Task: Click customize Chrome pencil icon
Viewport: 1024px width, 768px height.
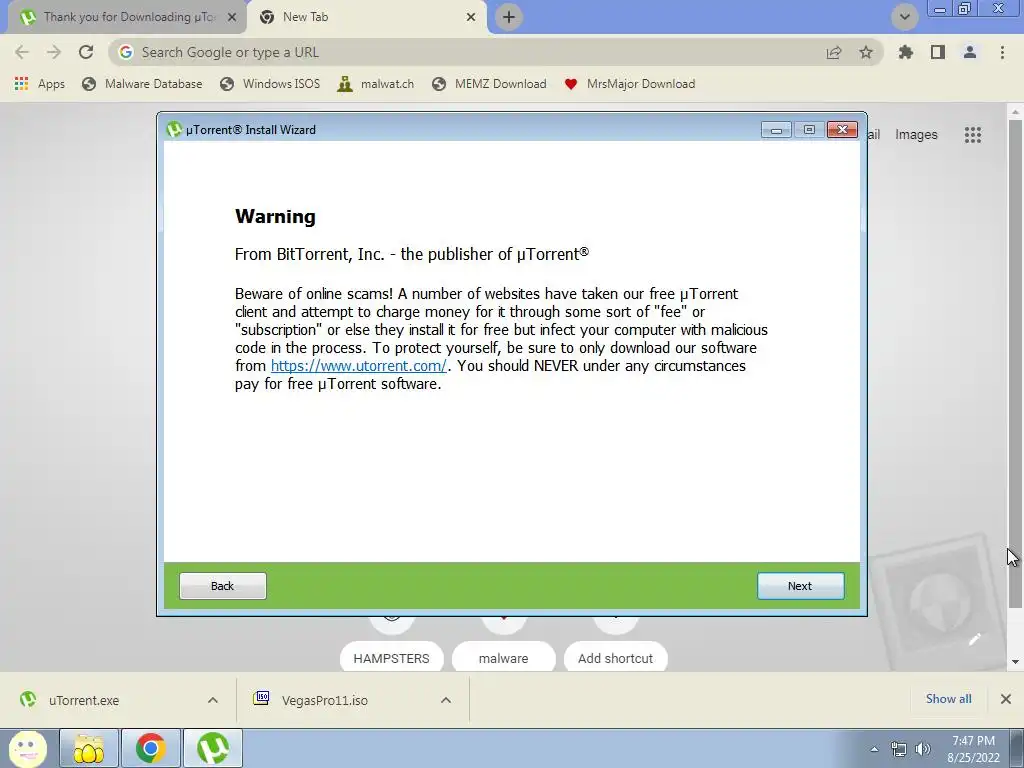Action: [974, 639]
